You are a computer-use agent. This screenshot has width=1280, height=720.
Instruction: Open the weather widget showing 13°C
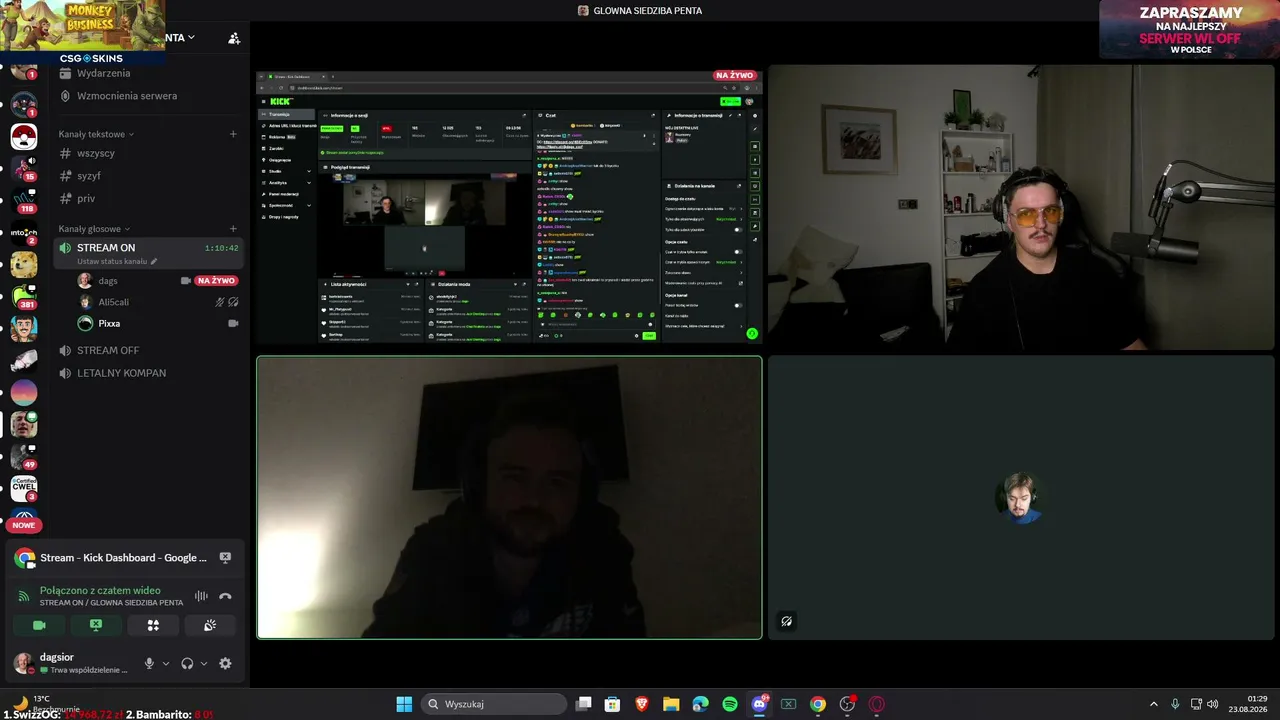click(x=45, y=703)
